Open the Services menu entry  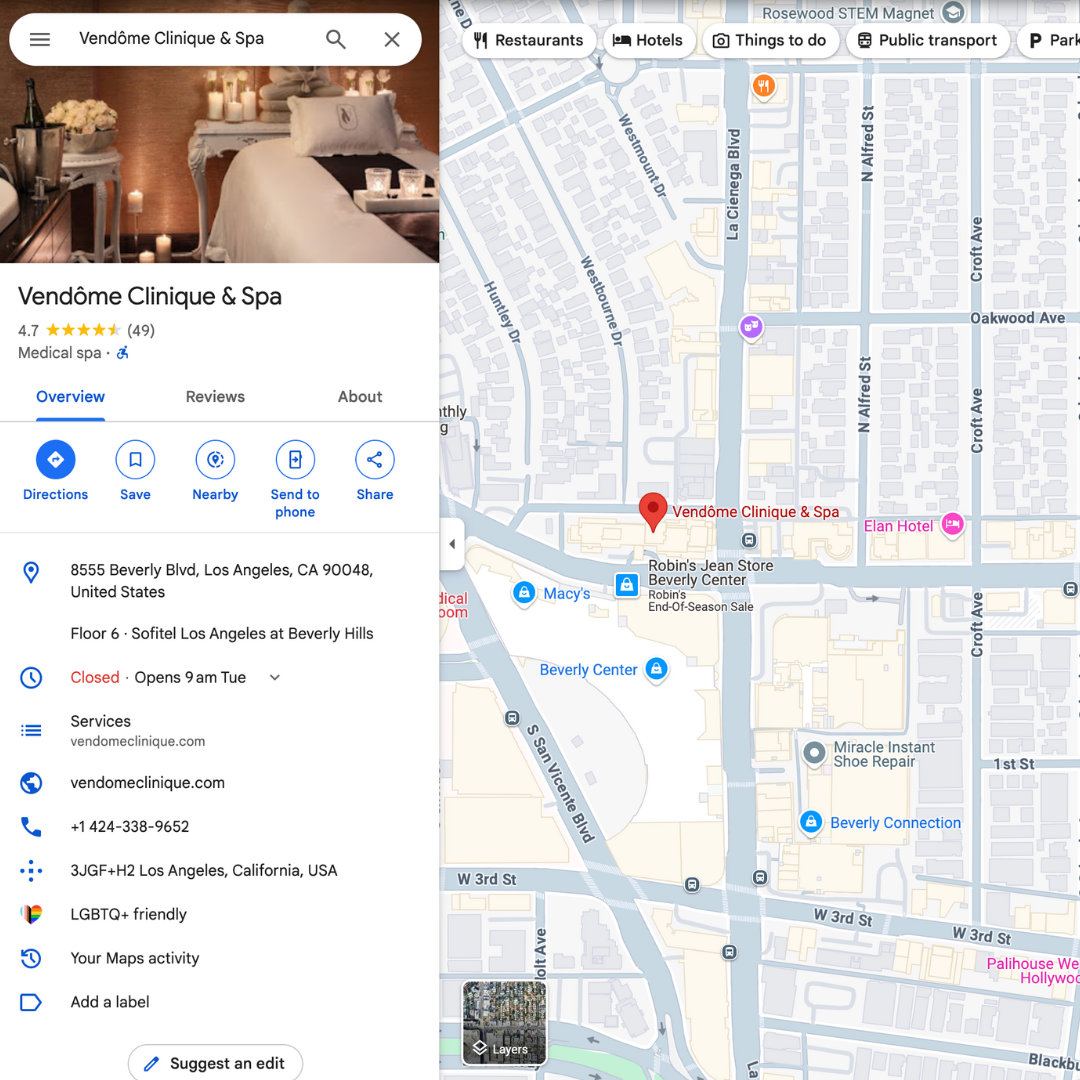pyautogui.click(x=138, y=730)
